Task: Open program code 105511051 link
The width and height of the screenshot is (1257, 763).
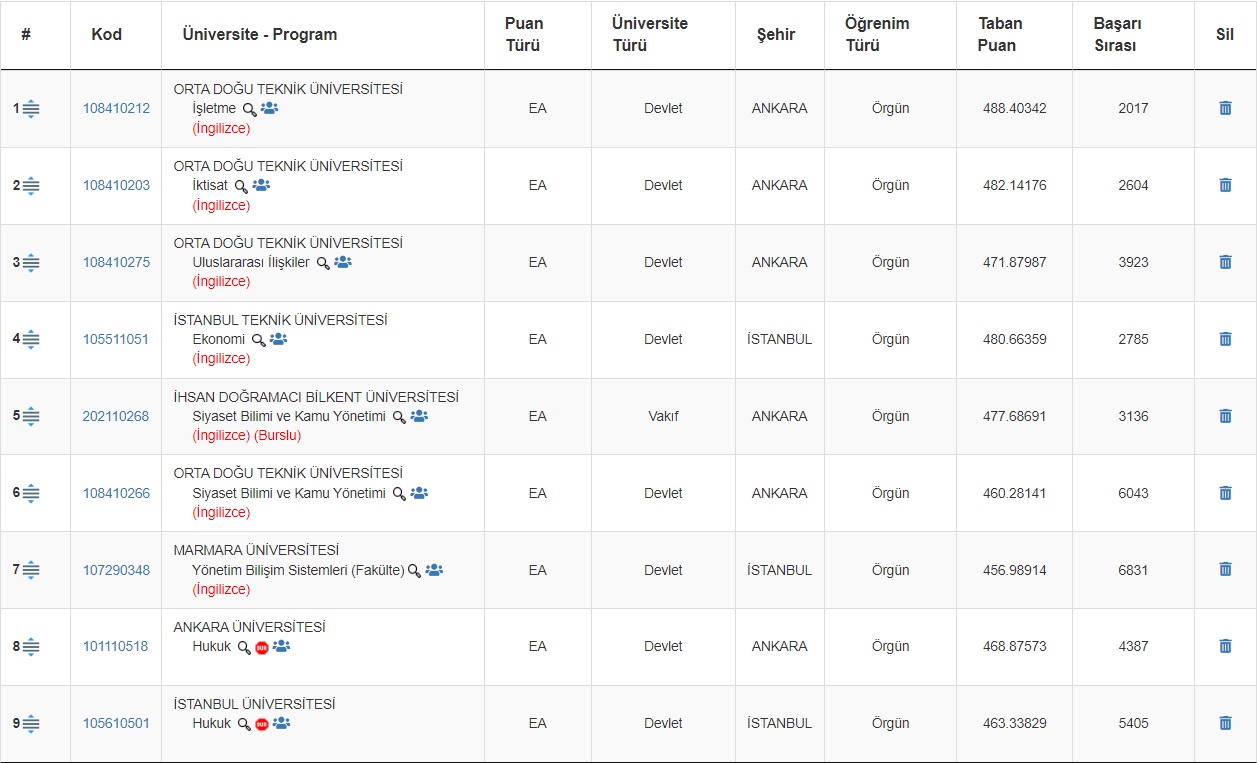Action: click(x=116, y=339)
